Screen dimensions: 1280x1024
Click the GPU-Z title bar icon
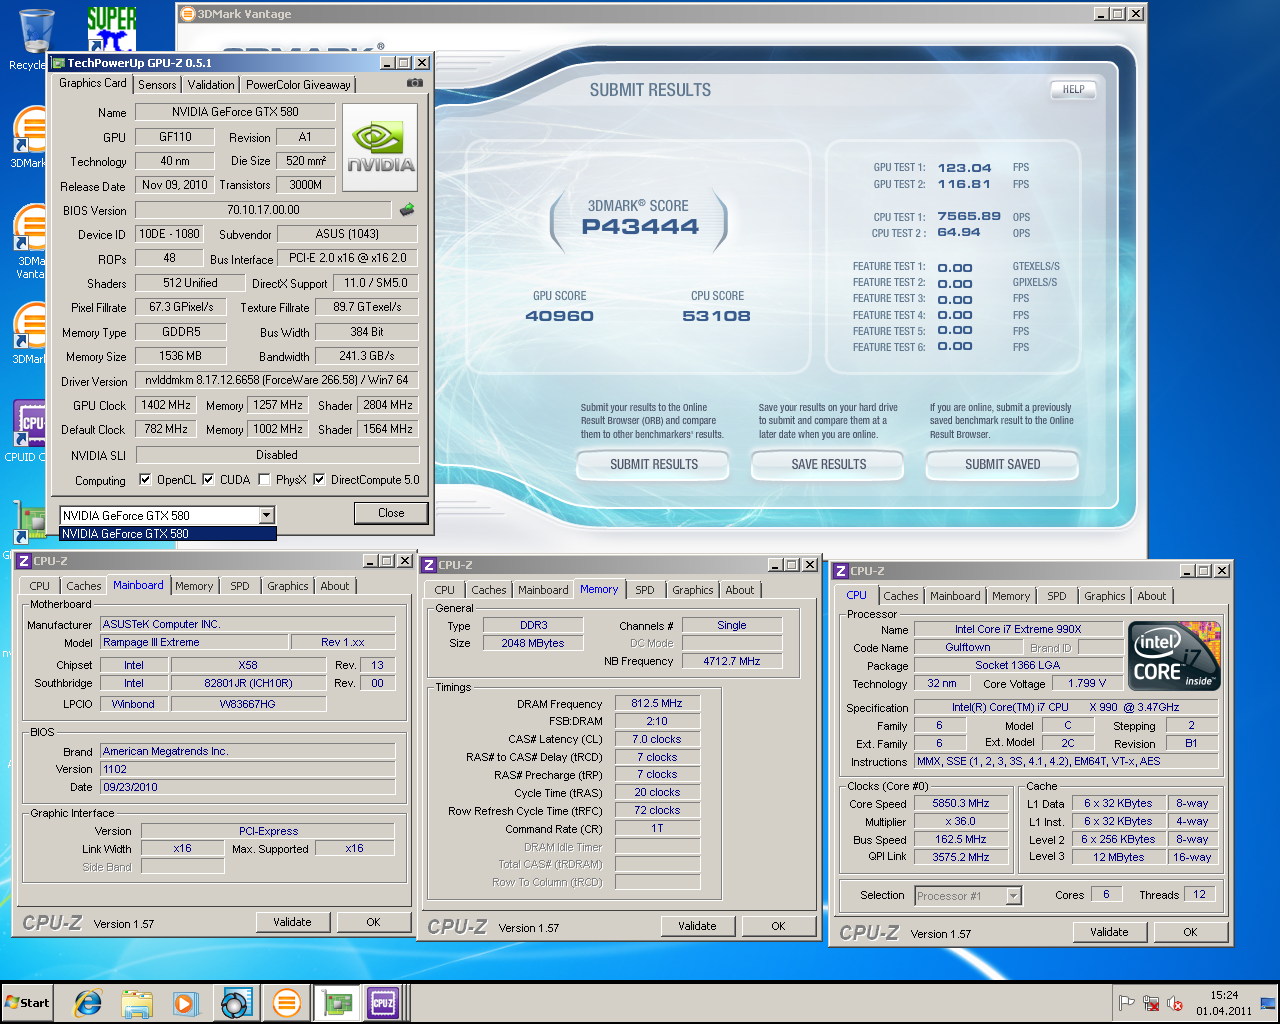coord(58,63)
